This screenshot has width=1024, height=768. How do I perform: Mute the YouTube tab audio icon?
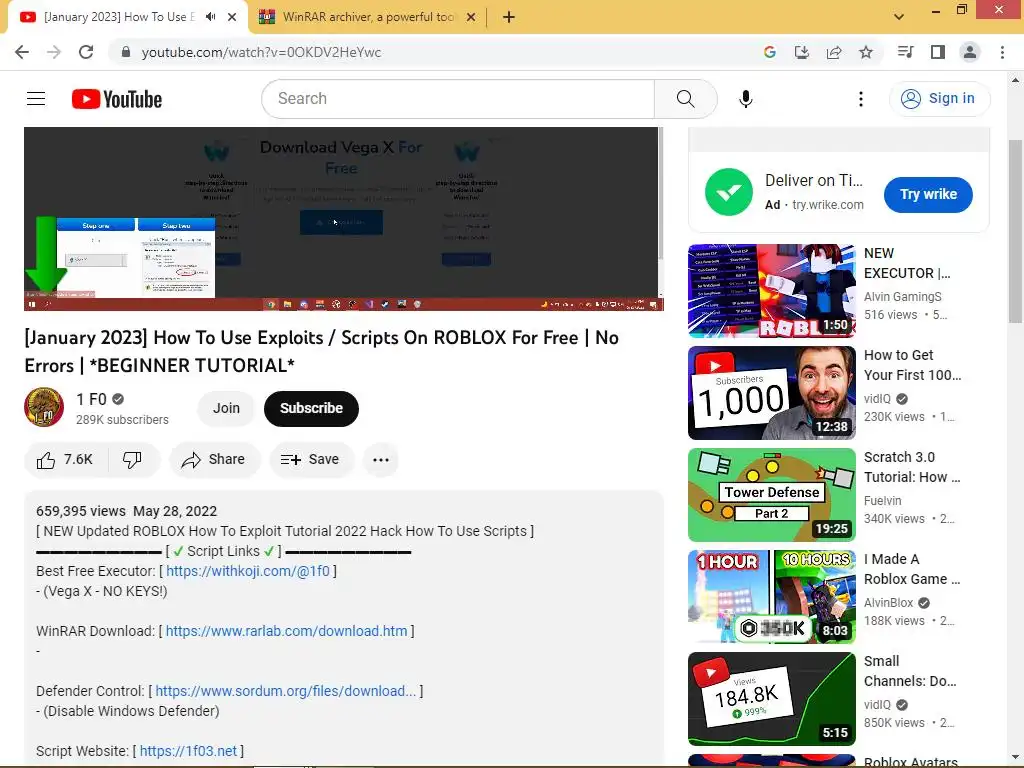[x=210, y=17]
